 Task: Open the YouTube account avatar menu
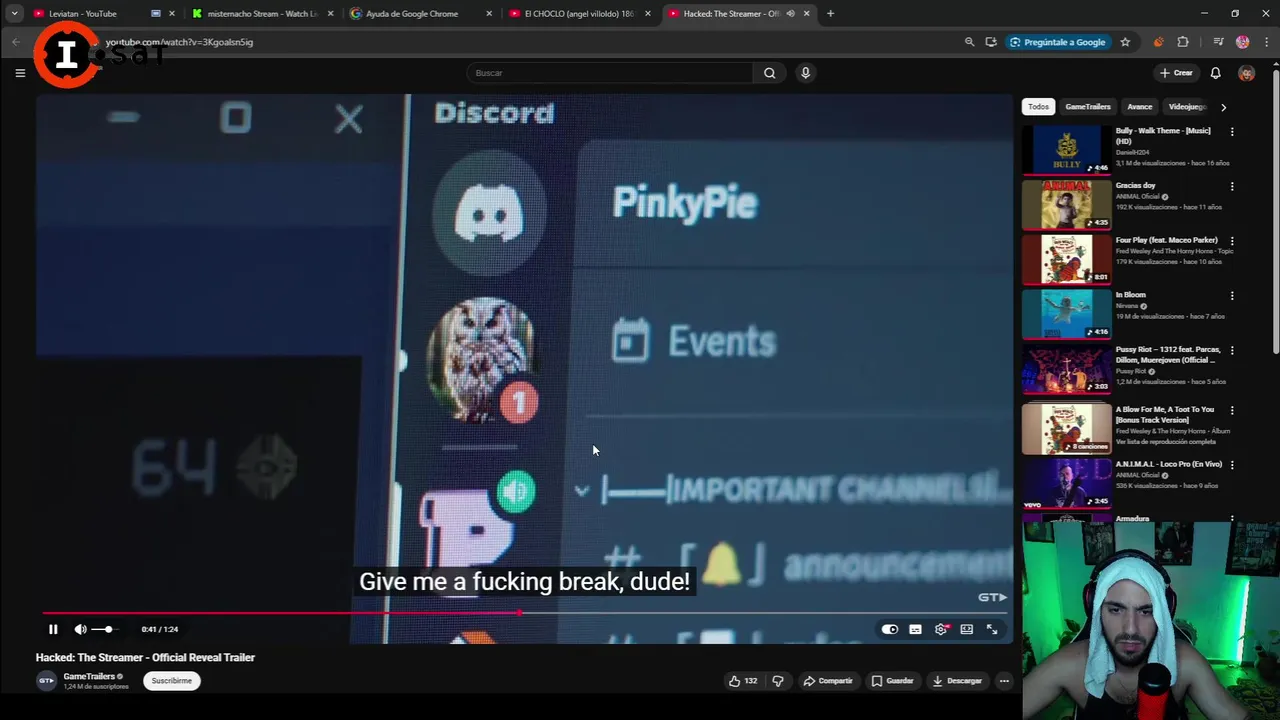tap(1246, 72)
